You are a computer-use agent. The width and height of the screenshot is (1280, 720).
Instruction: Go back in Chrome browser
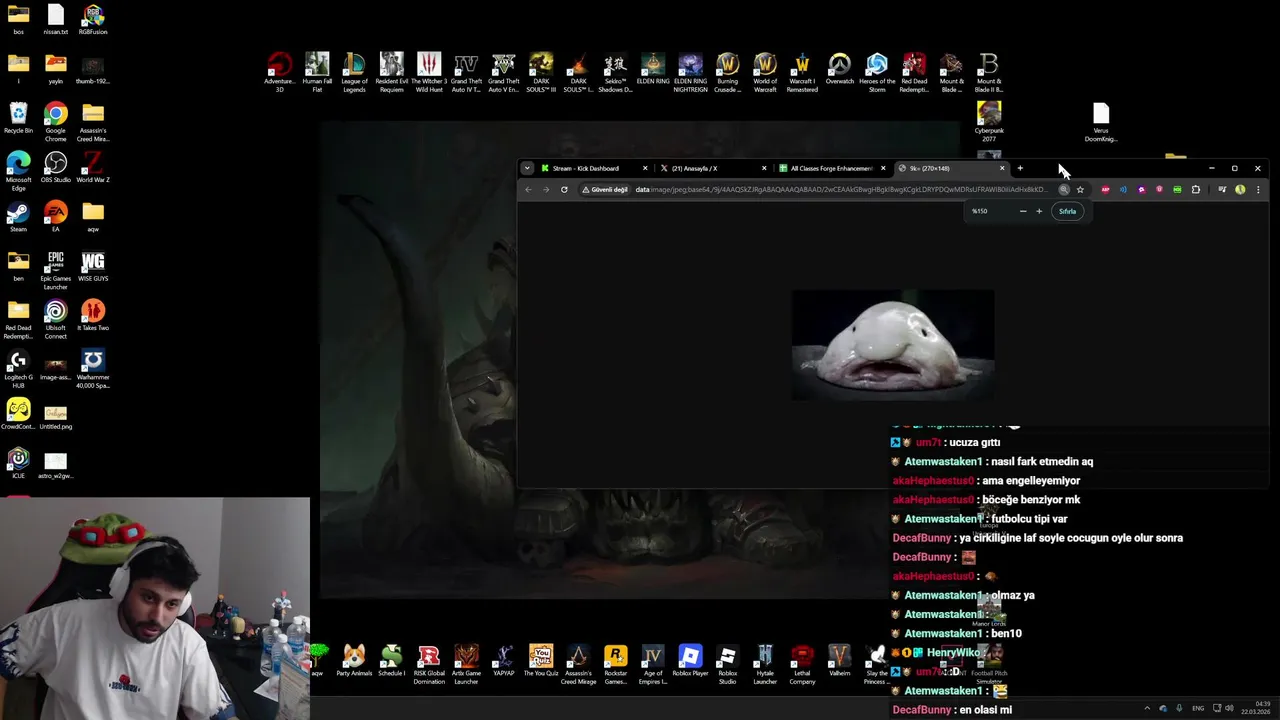[x=528, y=189]
